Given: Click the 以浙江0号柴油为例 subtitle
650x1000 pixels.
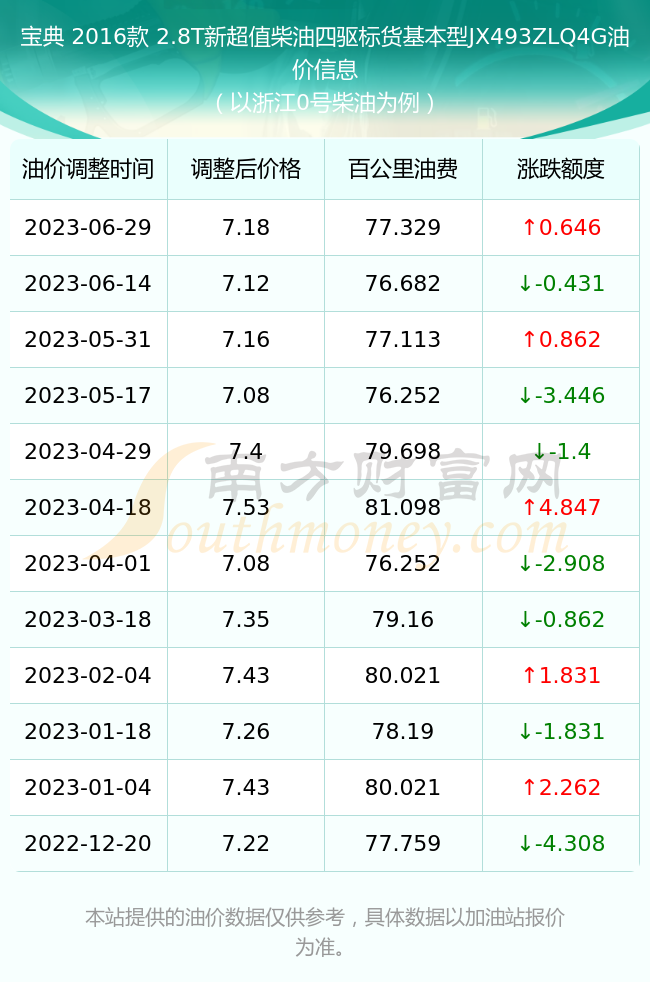Looking at the screenshot, I should point(325,102).
